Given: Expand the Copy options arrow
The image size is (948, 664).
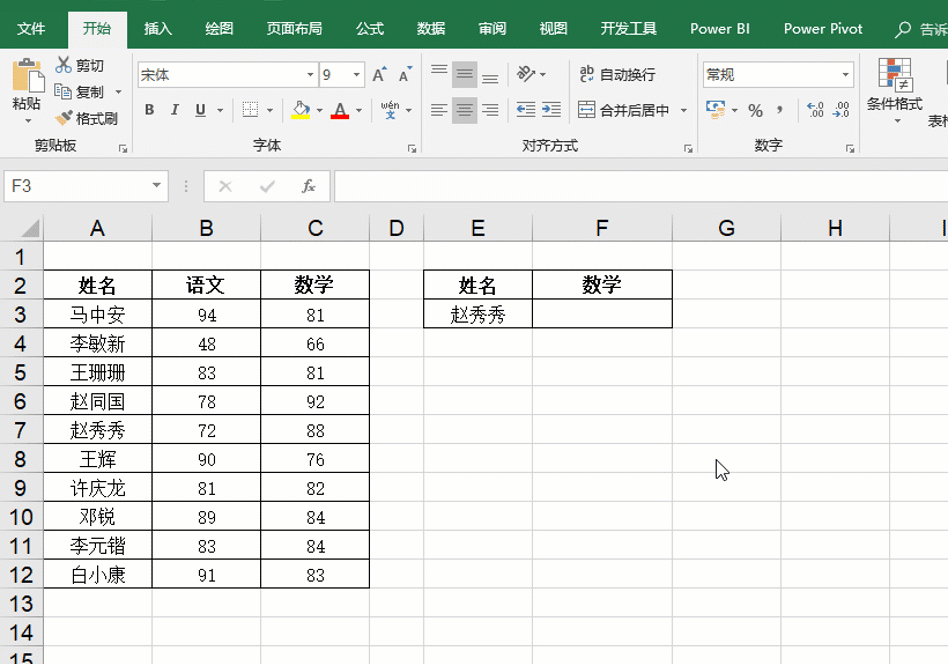Looking at the screenshot, I should tap(118, 92).
